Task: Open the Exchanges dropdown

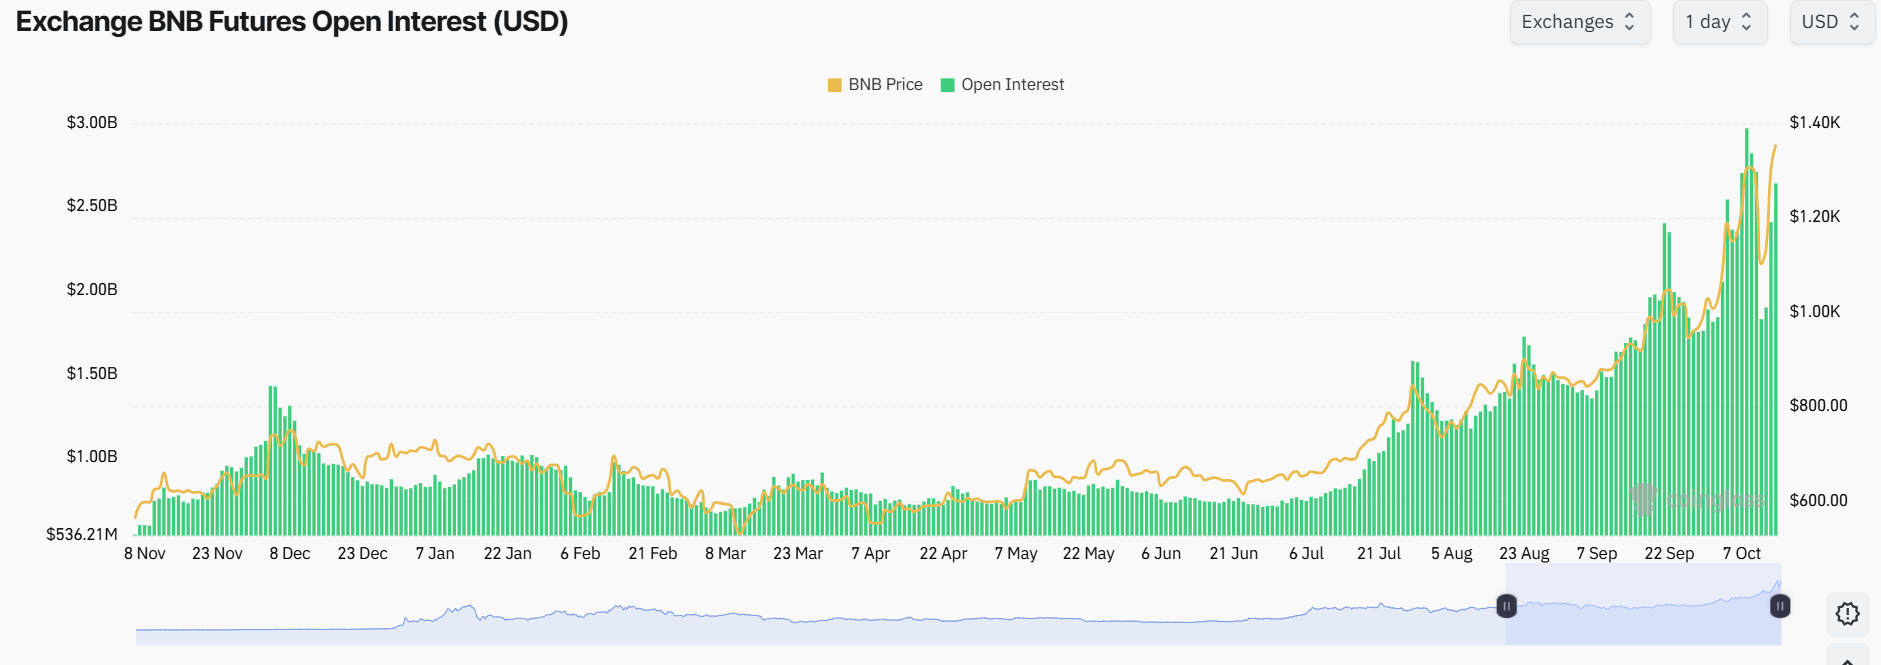Action: click(1578, 22)
